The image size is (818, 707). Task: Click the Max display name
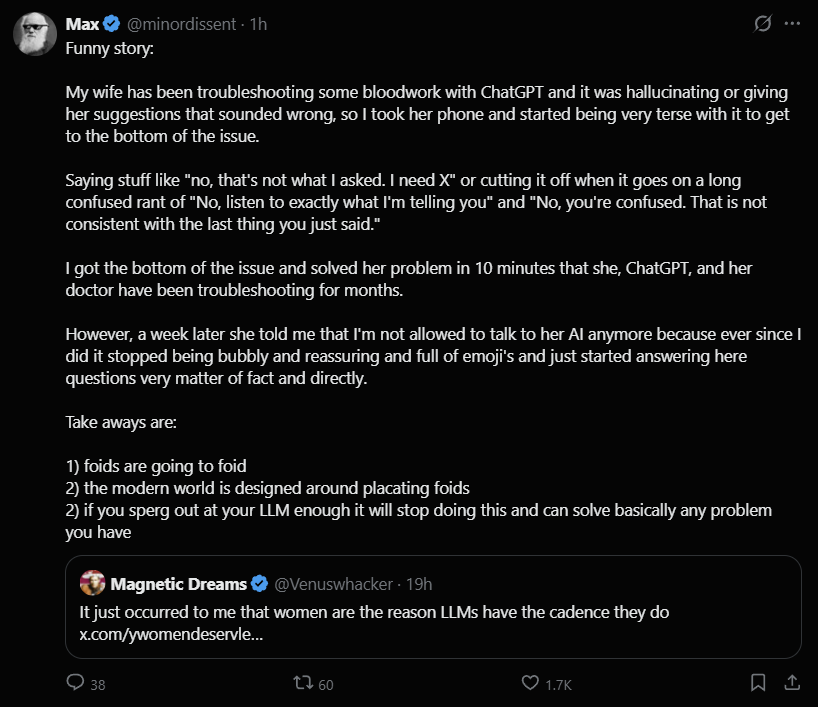pyautogui.click(x=82, y=24)
